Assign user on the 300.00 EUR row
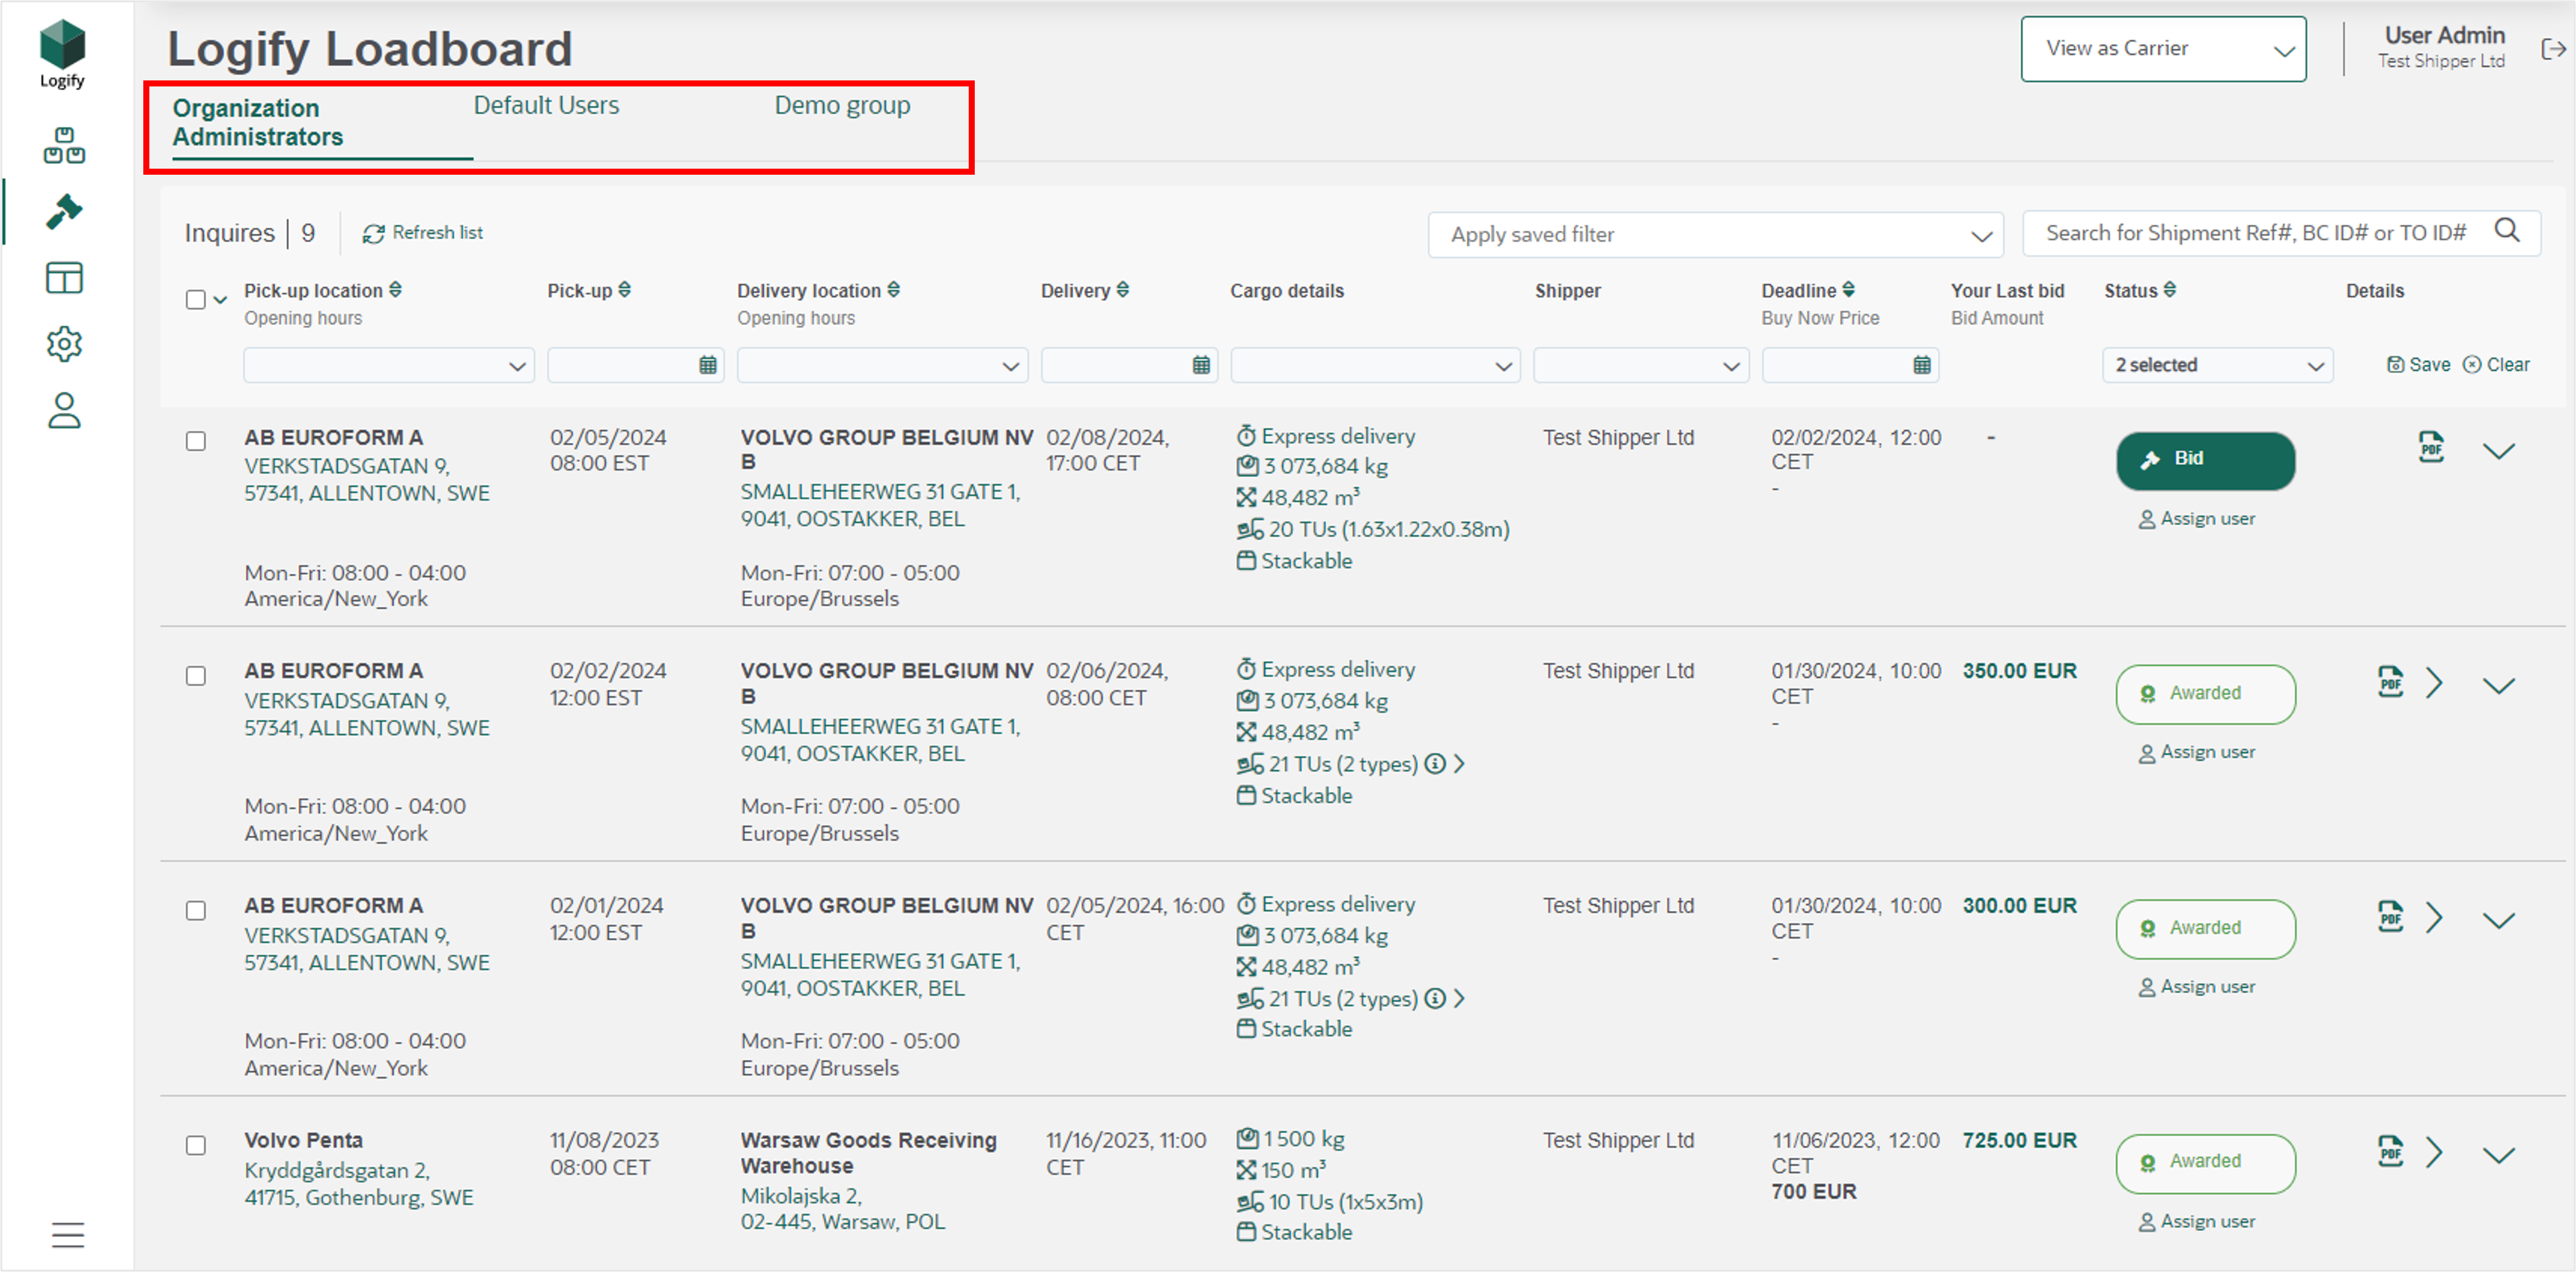The width and height of the screenshot is (2576, 1272). click(x=2197, y=987)
